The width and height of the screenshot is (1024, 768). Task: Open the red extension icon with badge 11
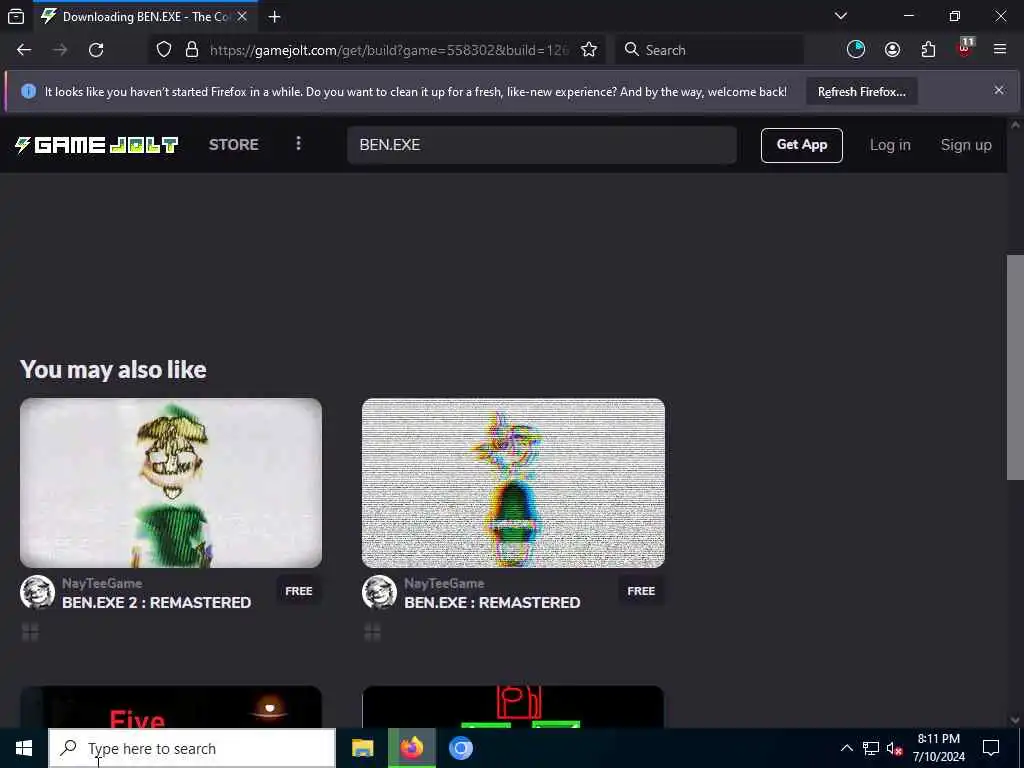pos(965,48)
